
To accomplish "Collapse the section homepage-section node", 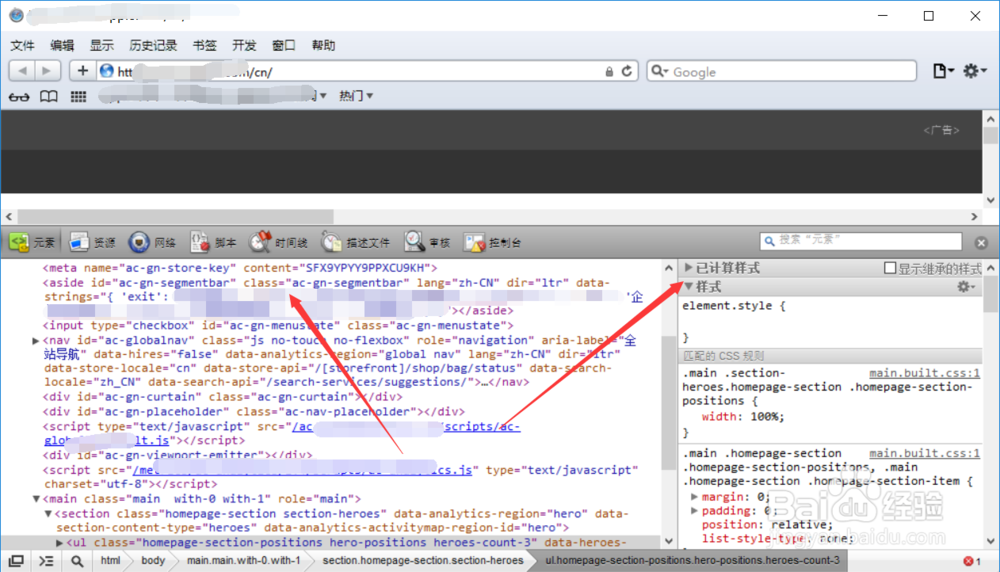I will coord(48,513).
